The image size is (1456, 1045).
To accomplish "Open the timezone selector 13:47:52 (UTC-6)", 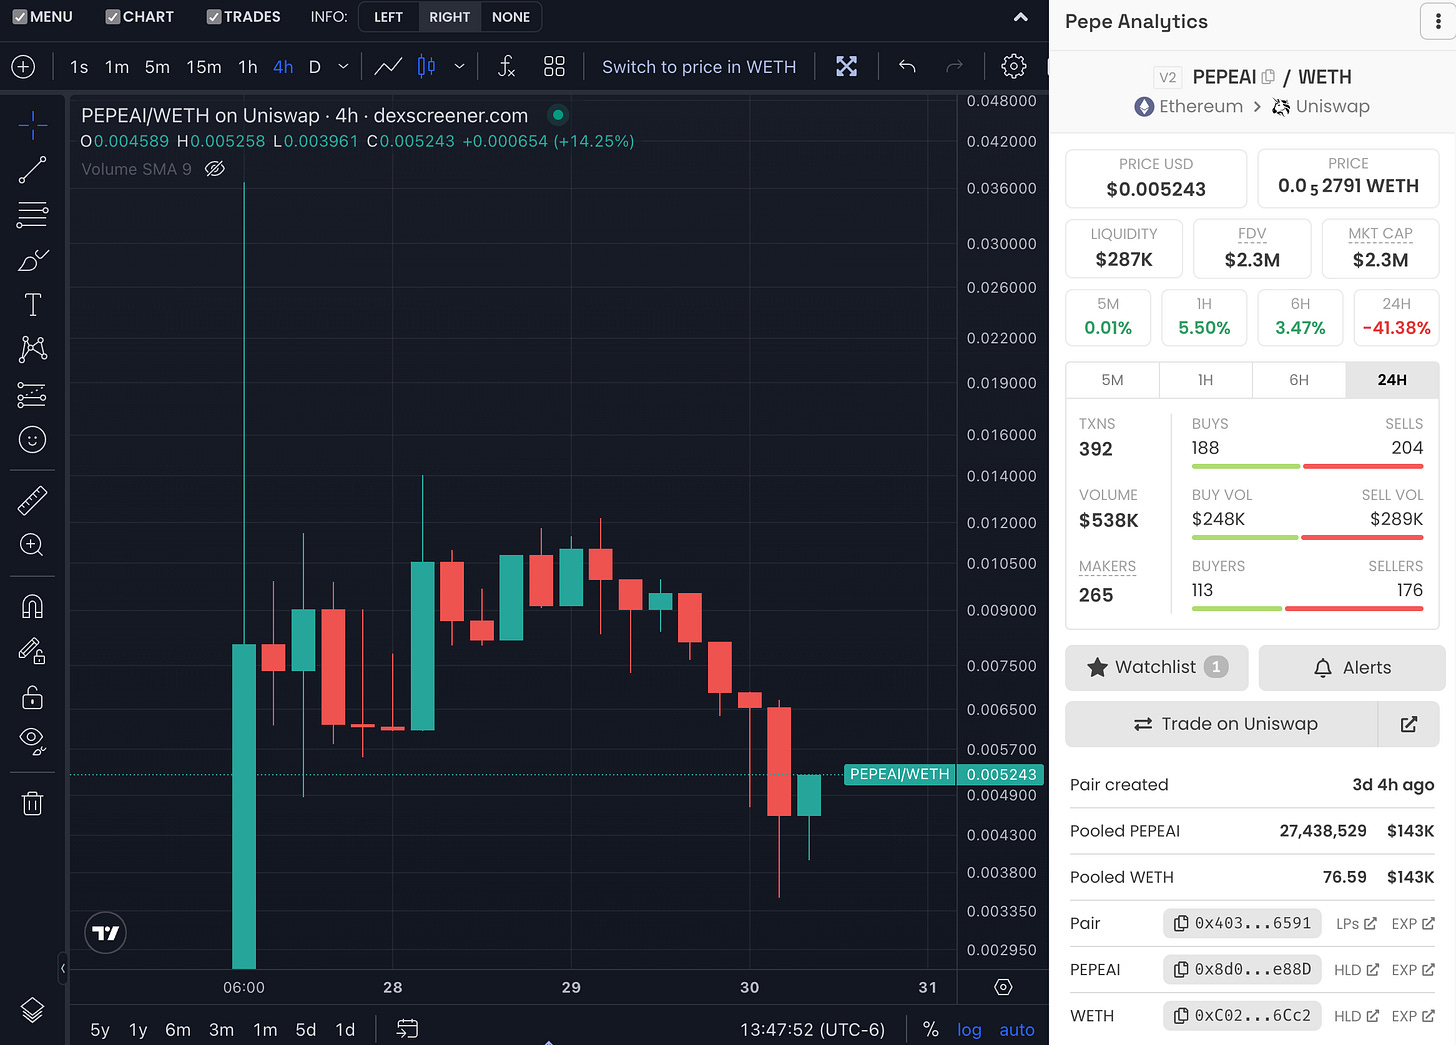I will click(x=812, y=1029).
